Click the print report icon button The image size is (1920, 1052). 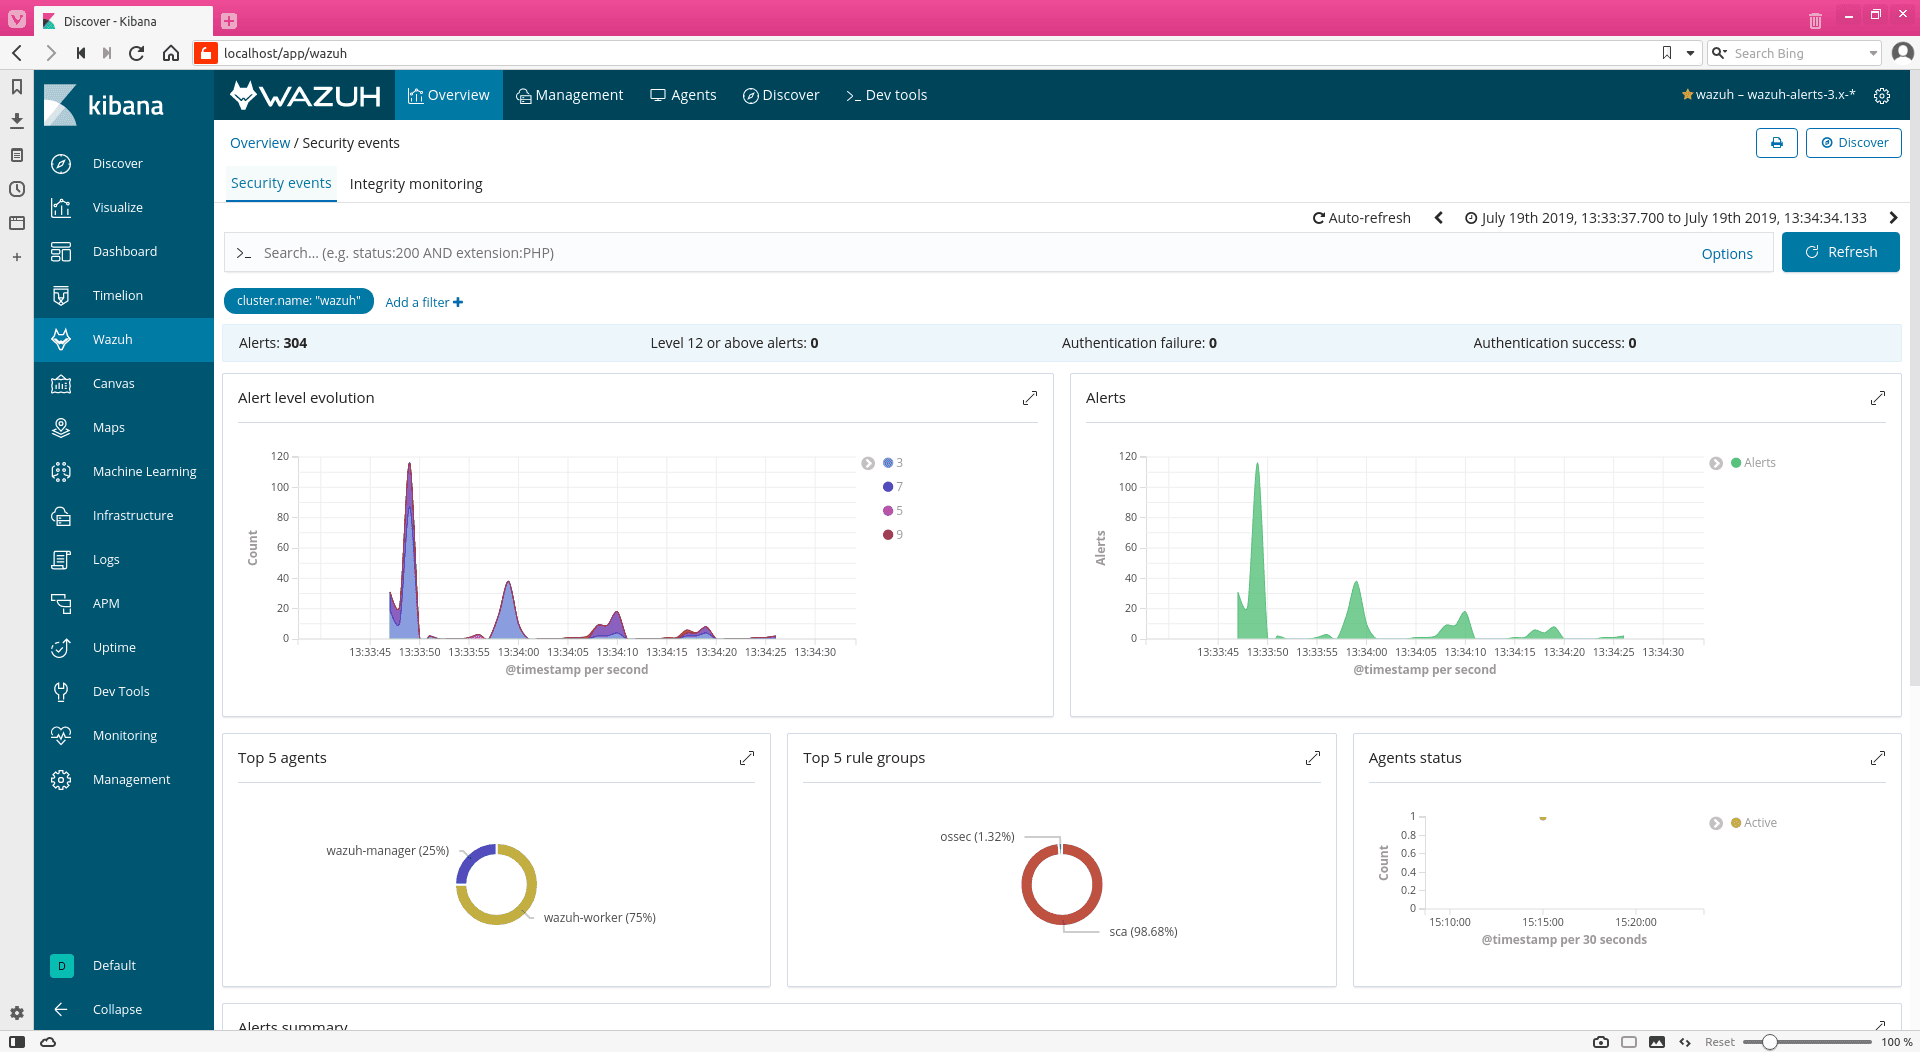click(1776, 143)
